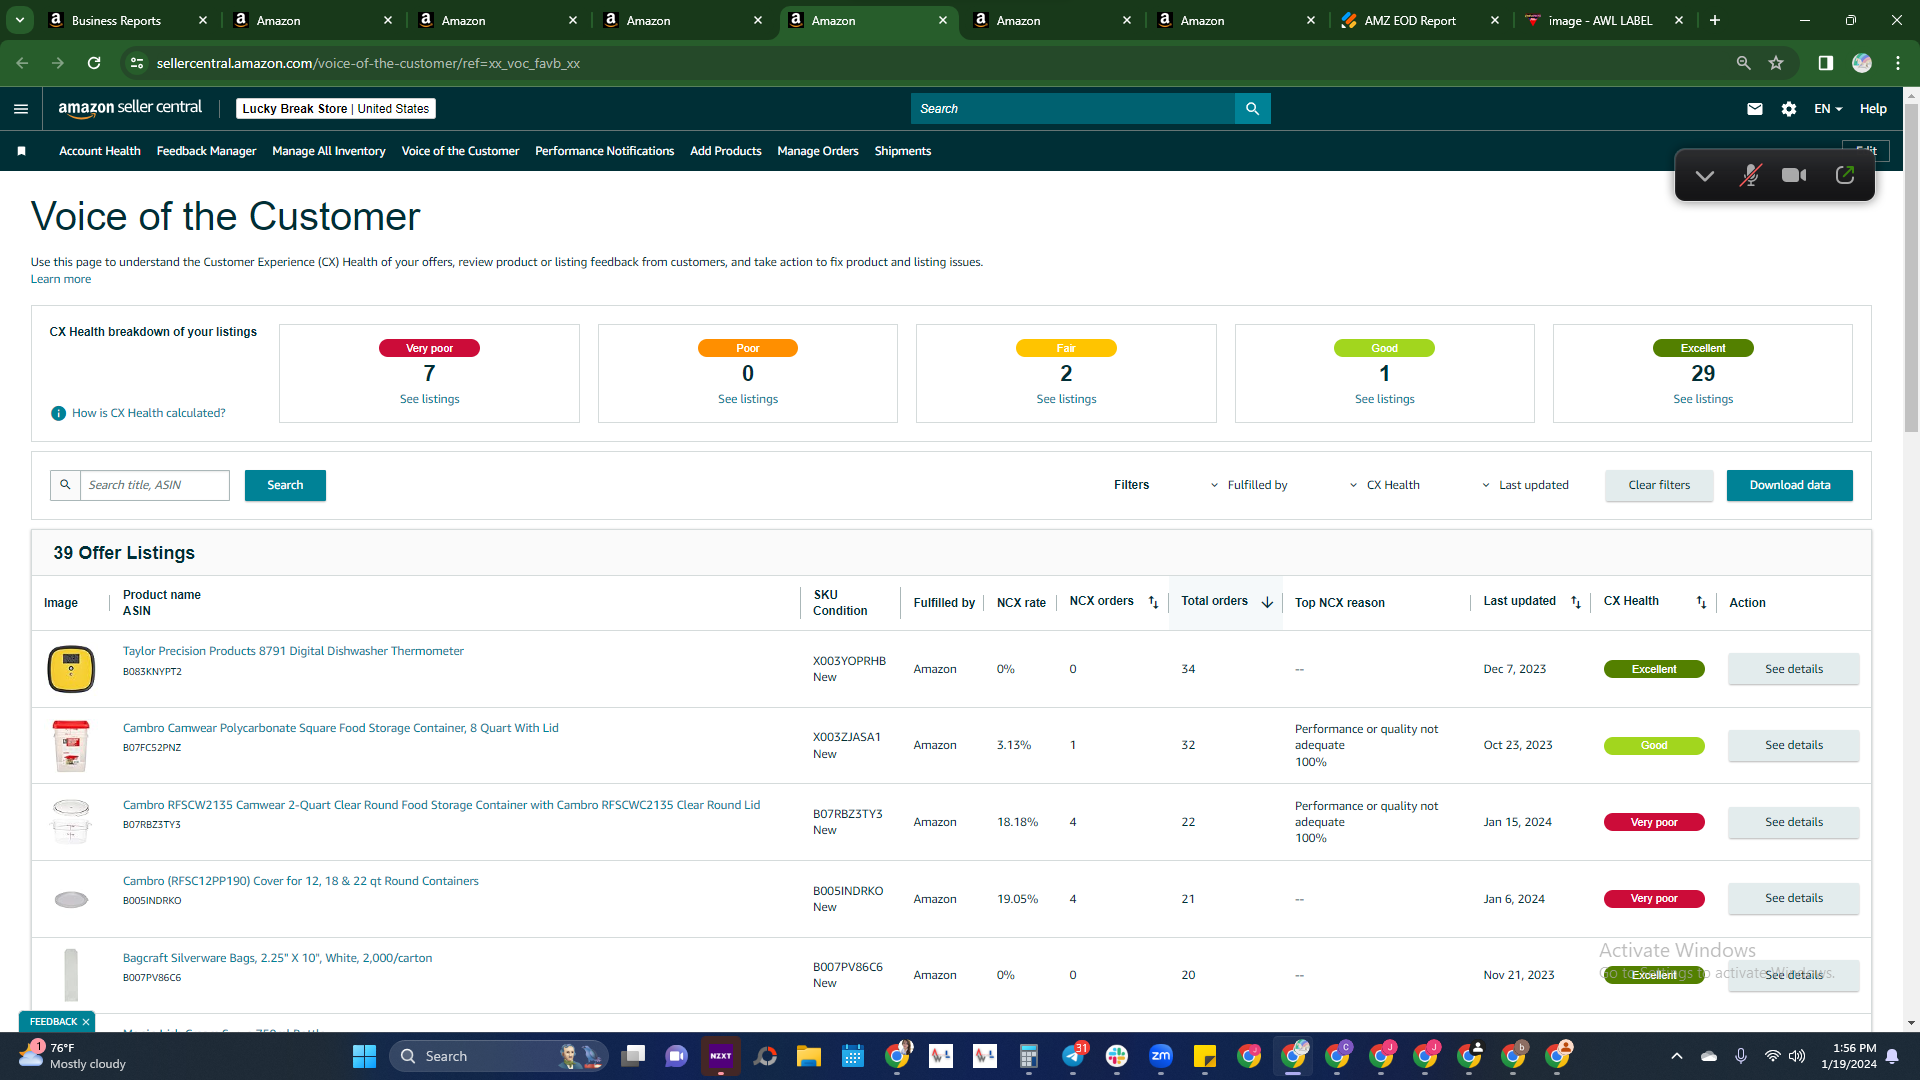
Task: Open the Chrome three-dot menu
Action: (x=1898, y=63)
